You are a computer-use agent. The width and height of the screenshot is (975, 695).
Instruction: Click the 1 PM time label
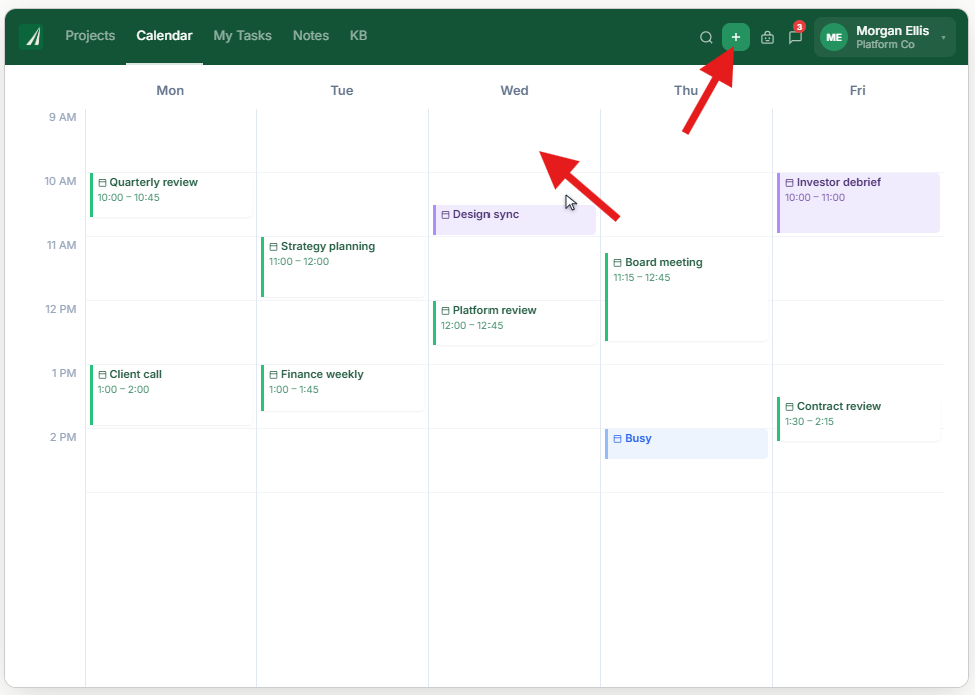(64, 373)
